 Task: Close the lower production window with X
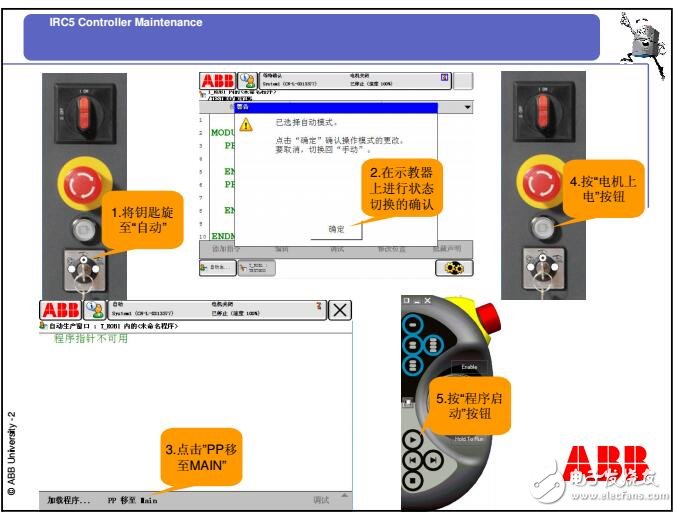coord(340,310)
